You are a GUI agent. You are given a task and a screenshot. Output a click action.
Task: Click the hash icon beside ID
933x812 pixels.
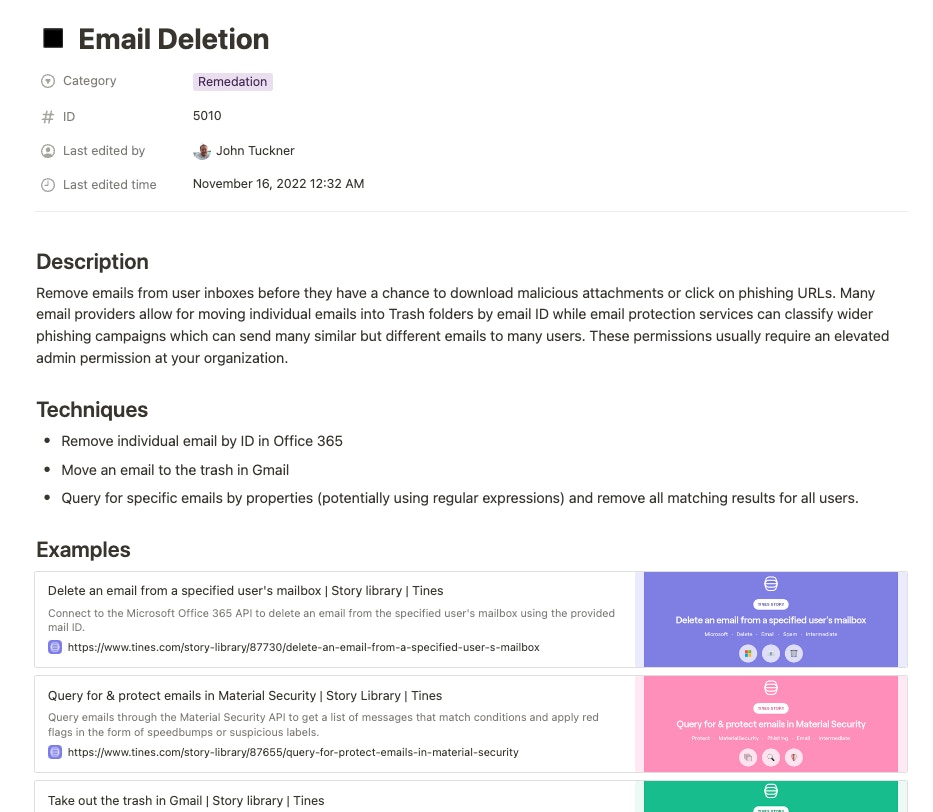tap(48, 117)
